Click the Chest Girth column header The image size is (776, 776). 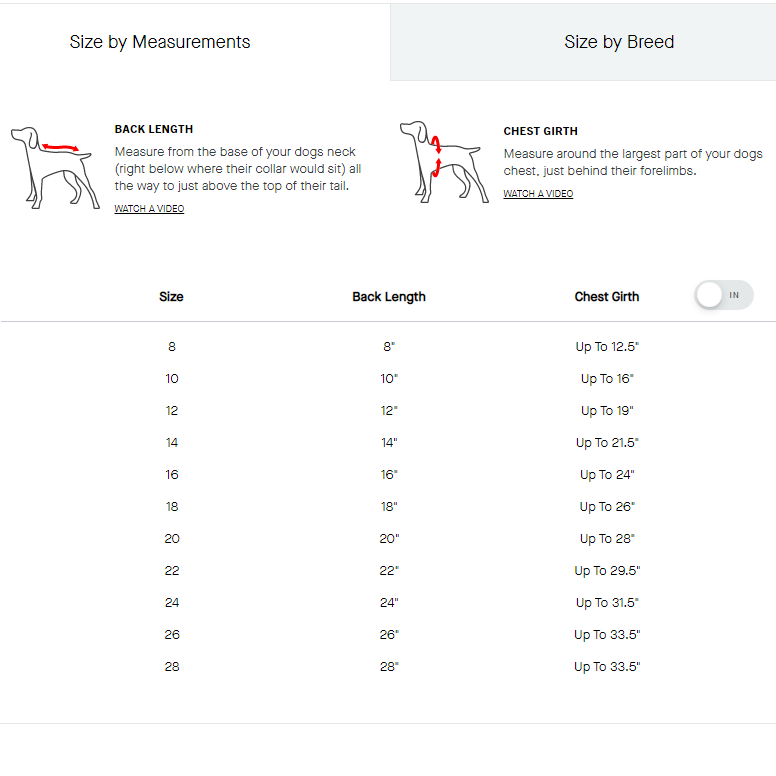607,297
